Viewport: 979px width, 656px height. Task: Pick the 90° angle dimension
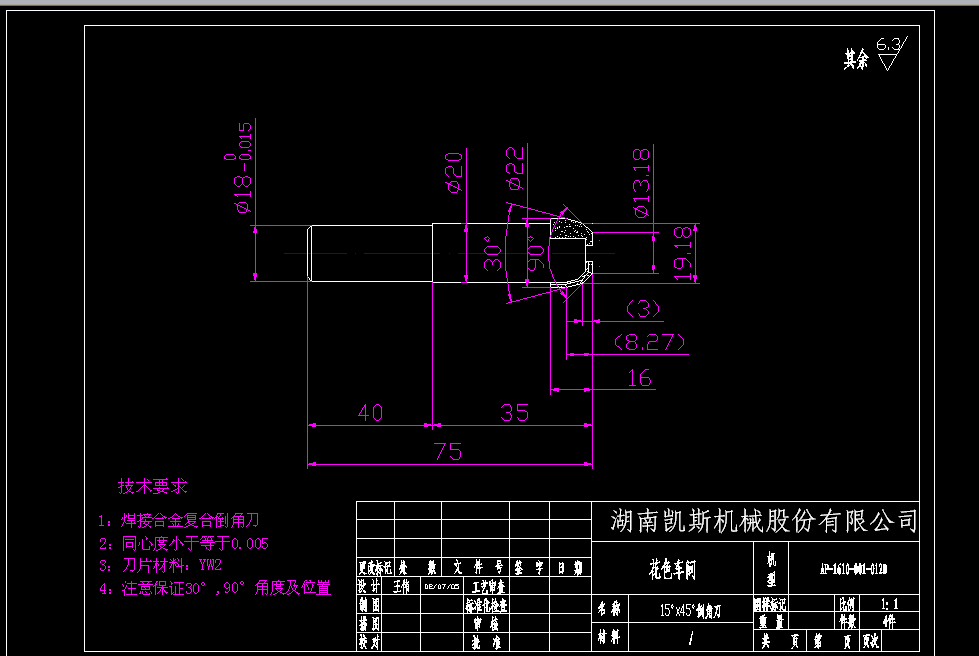click(x=536, y=253)
